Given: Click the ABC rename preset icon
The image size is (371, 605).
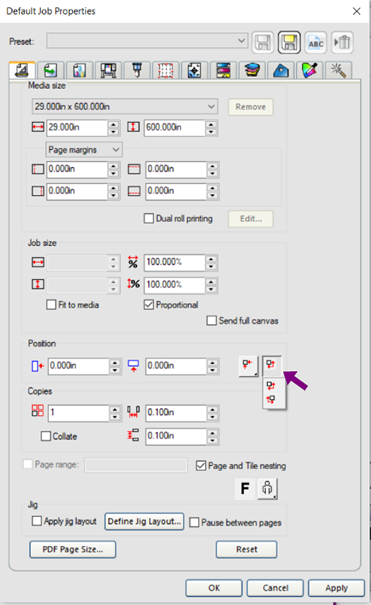Looking at the screenshot, I should (x=316, y=42).
